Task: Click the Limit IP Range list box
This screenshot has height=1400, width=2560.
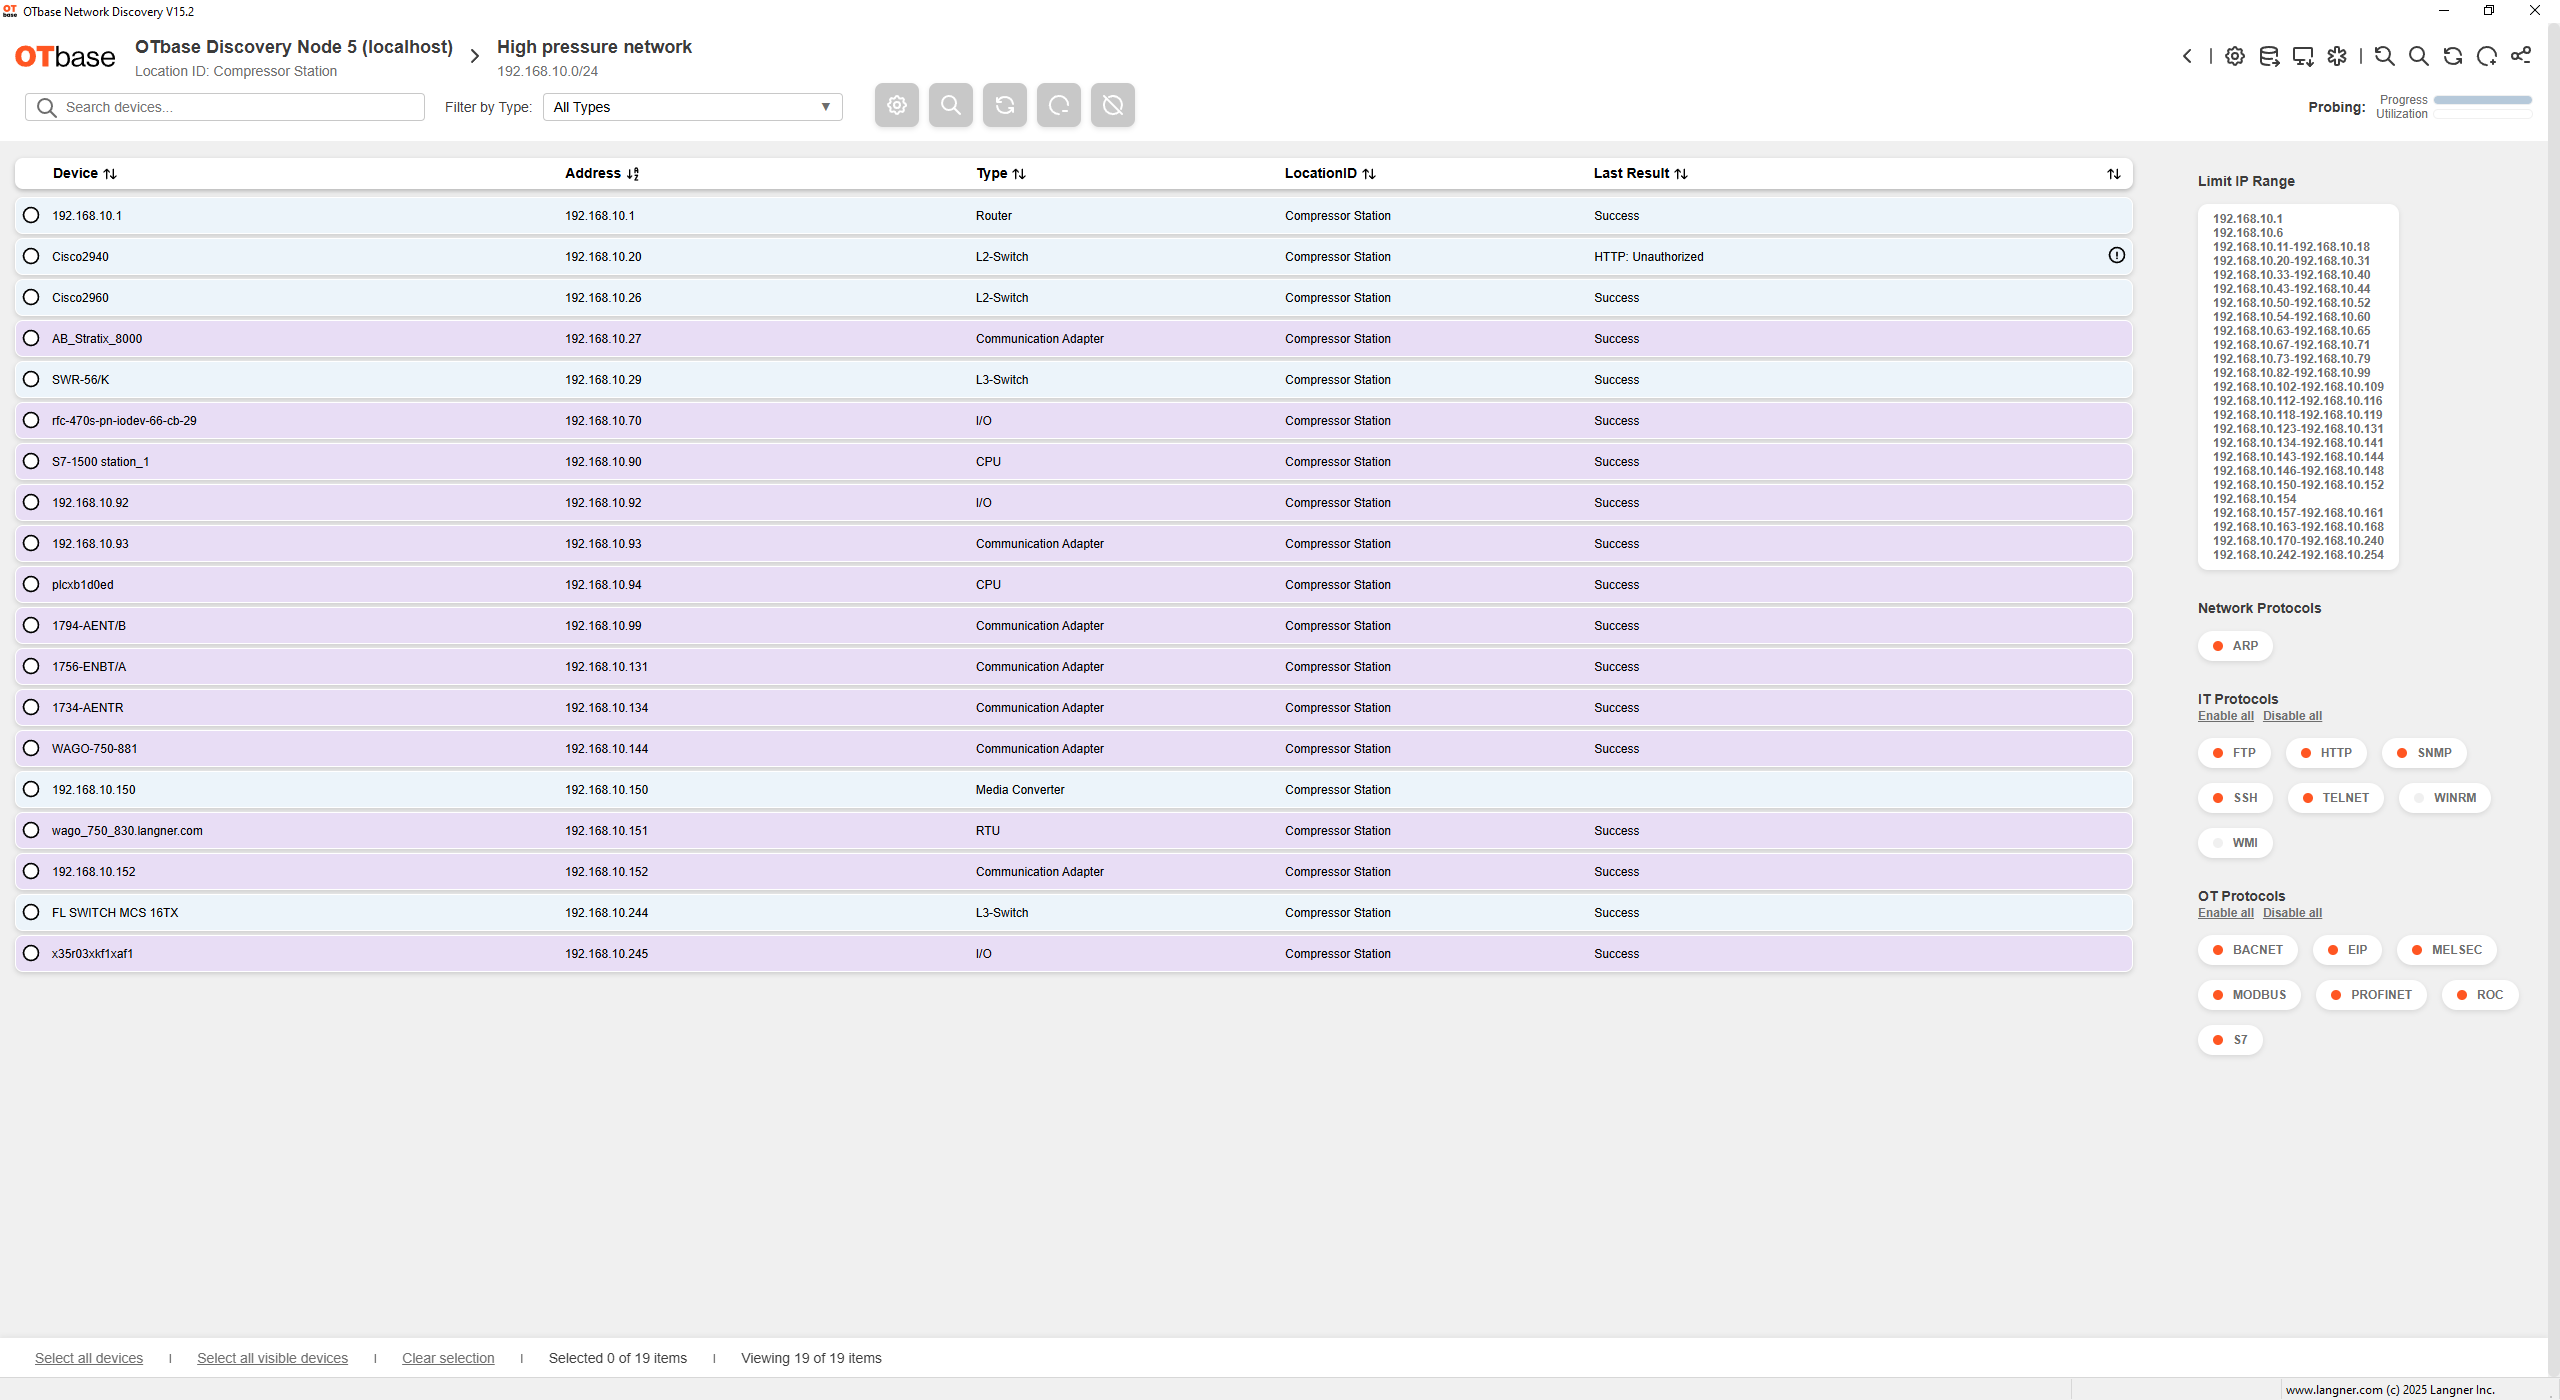Action: click(x=2298, y=387)
